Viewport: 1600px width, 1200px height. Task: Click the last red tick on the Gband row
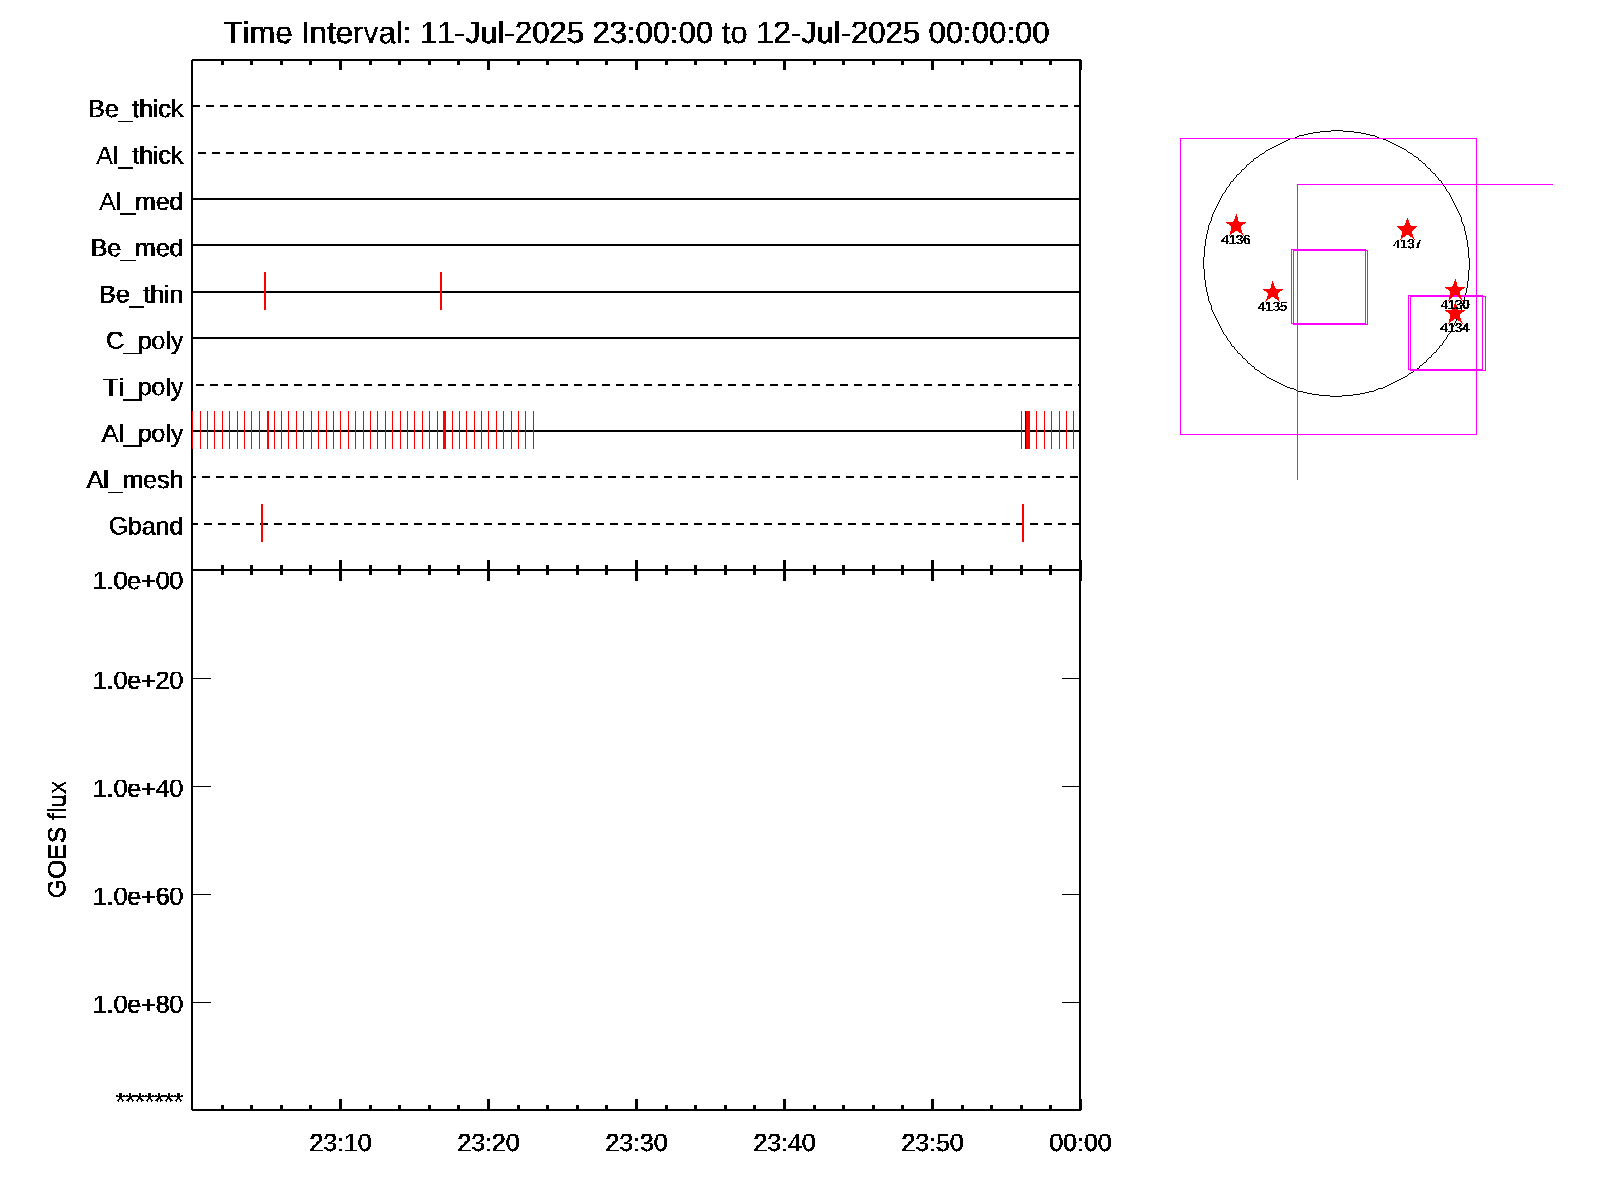tap(1023, 523)
